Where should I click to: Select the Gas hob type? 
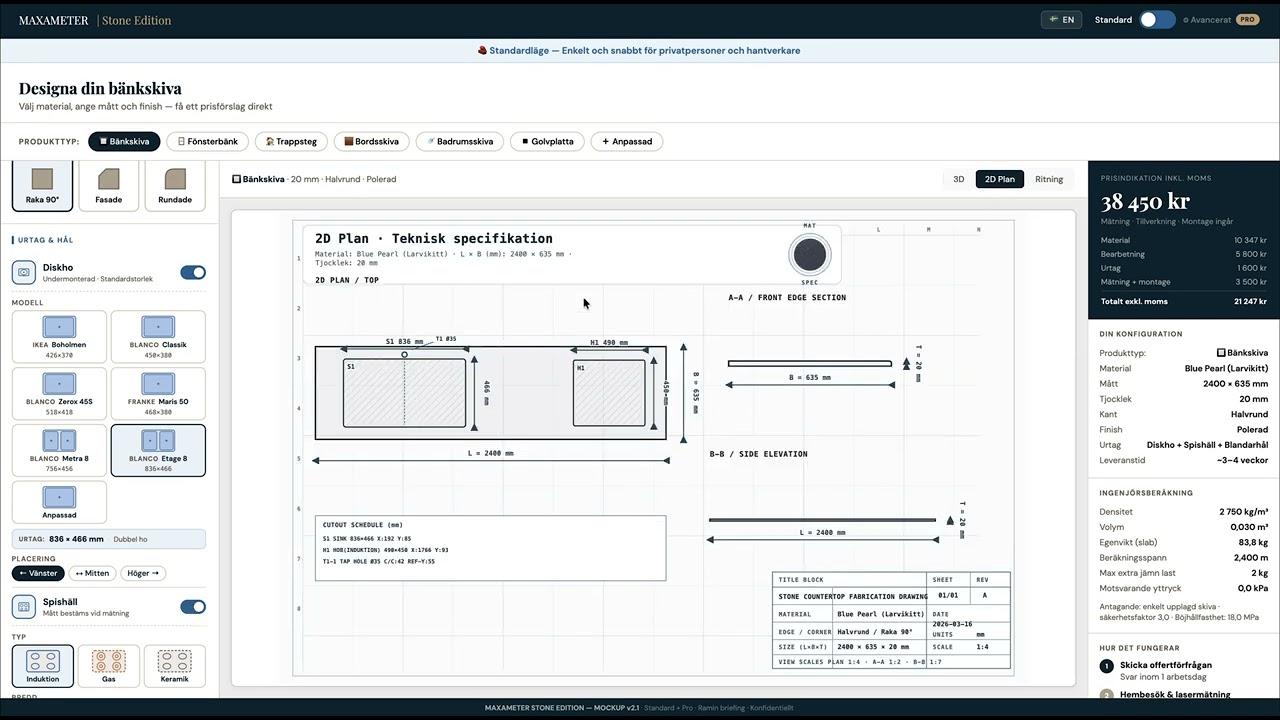point(108,666)
